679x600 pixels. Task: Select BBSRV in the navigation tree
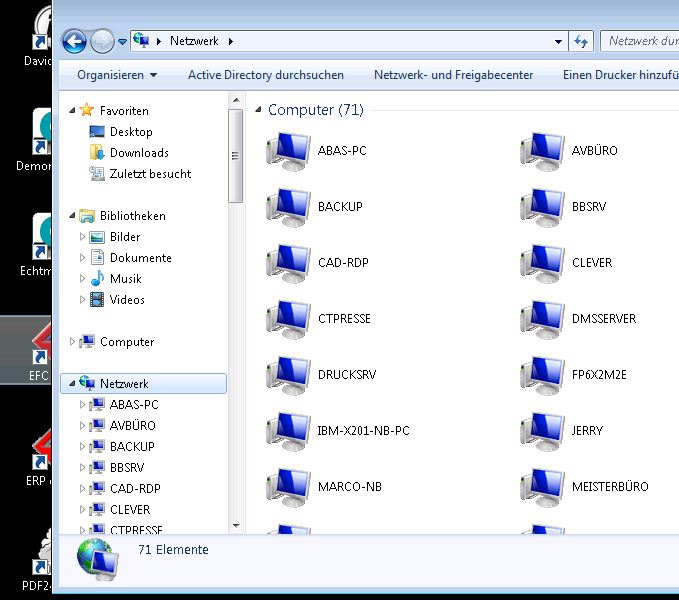tap(127, 468)
